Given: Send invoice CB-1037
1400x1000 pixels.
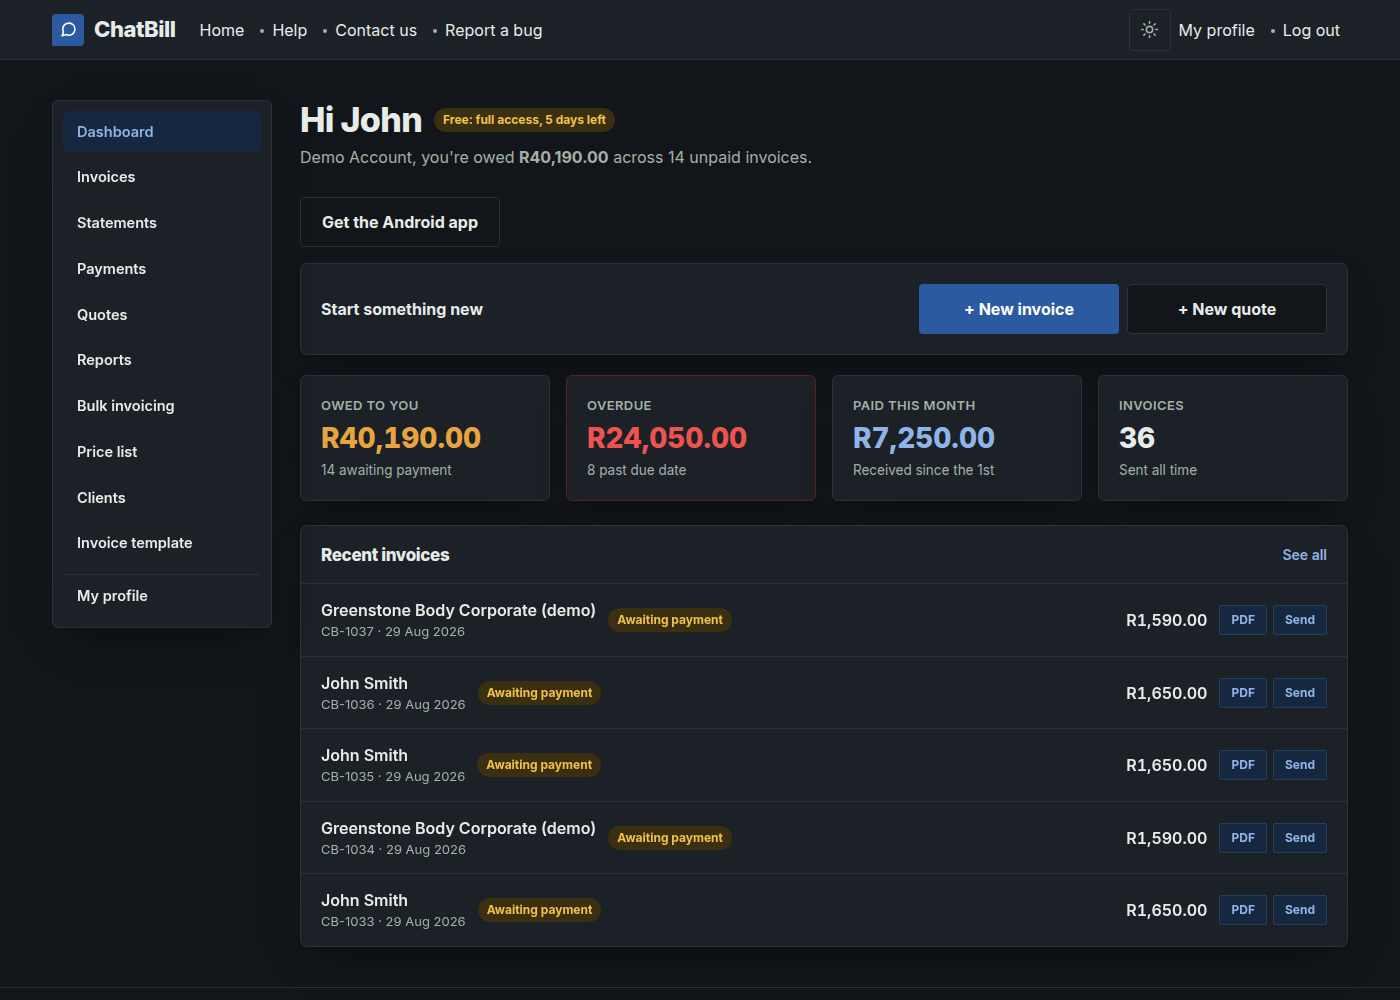Looking at the screenshot, I should click(1300, 620).
